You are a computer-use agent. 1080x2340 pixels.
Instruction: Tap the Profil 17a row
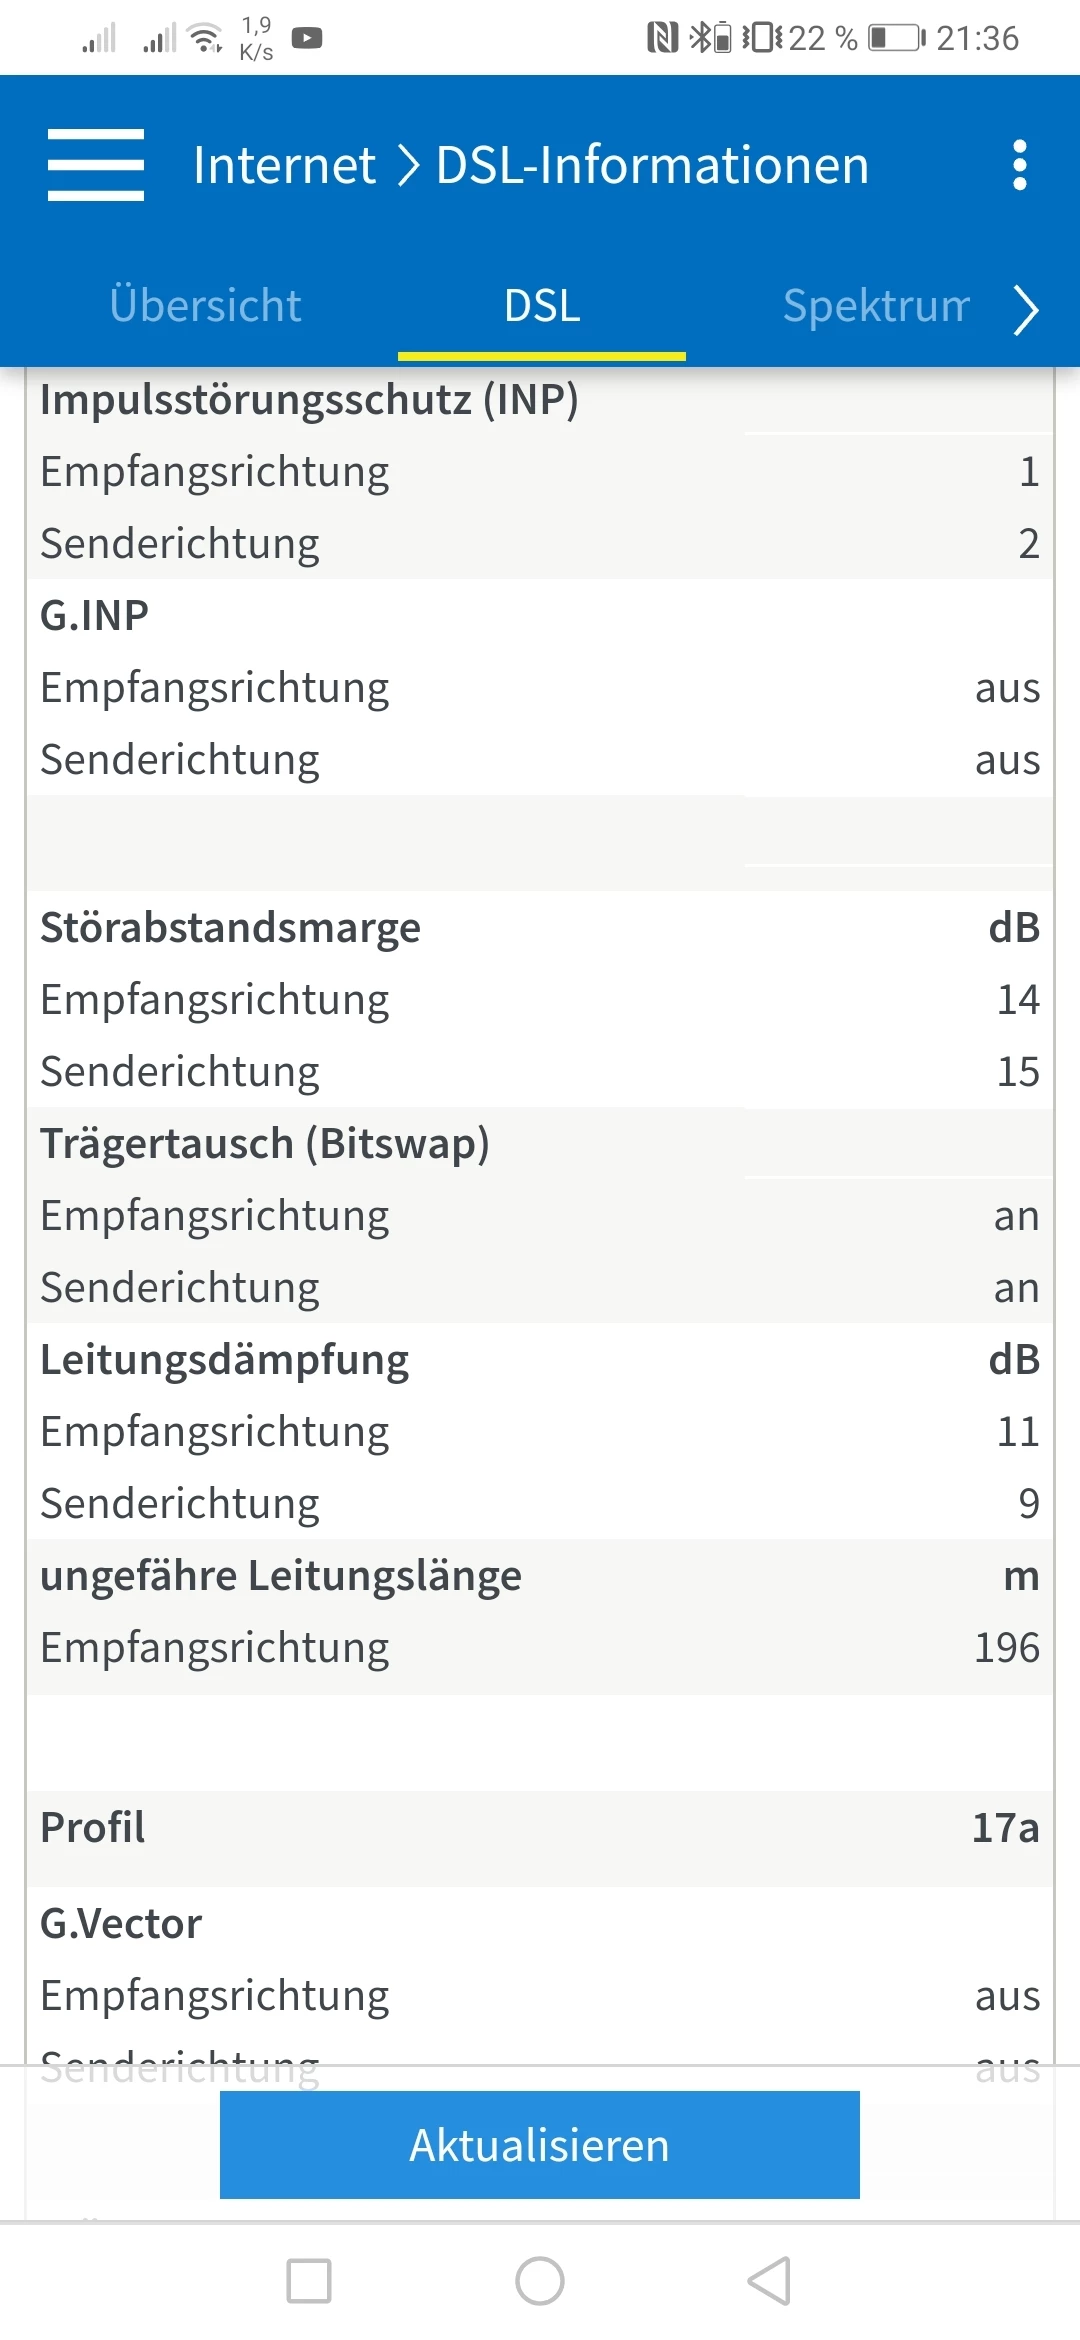coord(540,1828)
